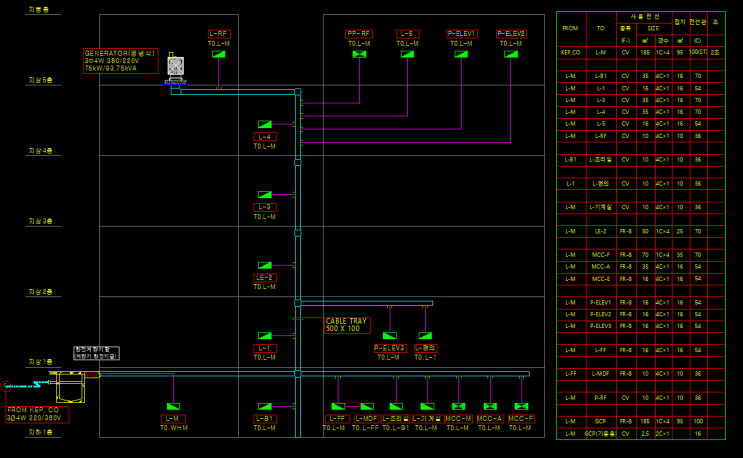Image resolution: width=743 pixels, height=458 pixels.
Task: Click the yellow meter box near WHM
Action: [x=71, y=387]
